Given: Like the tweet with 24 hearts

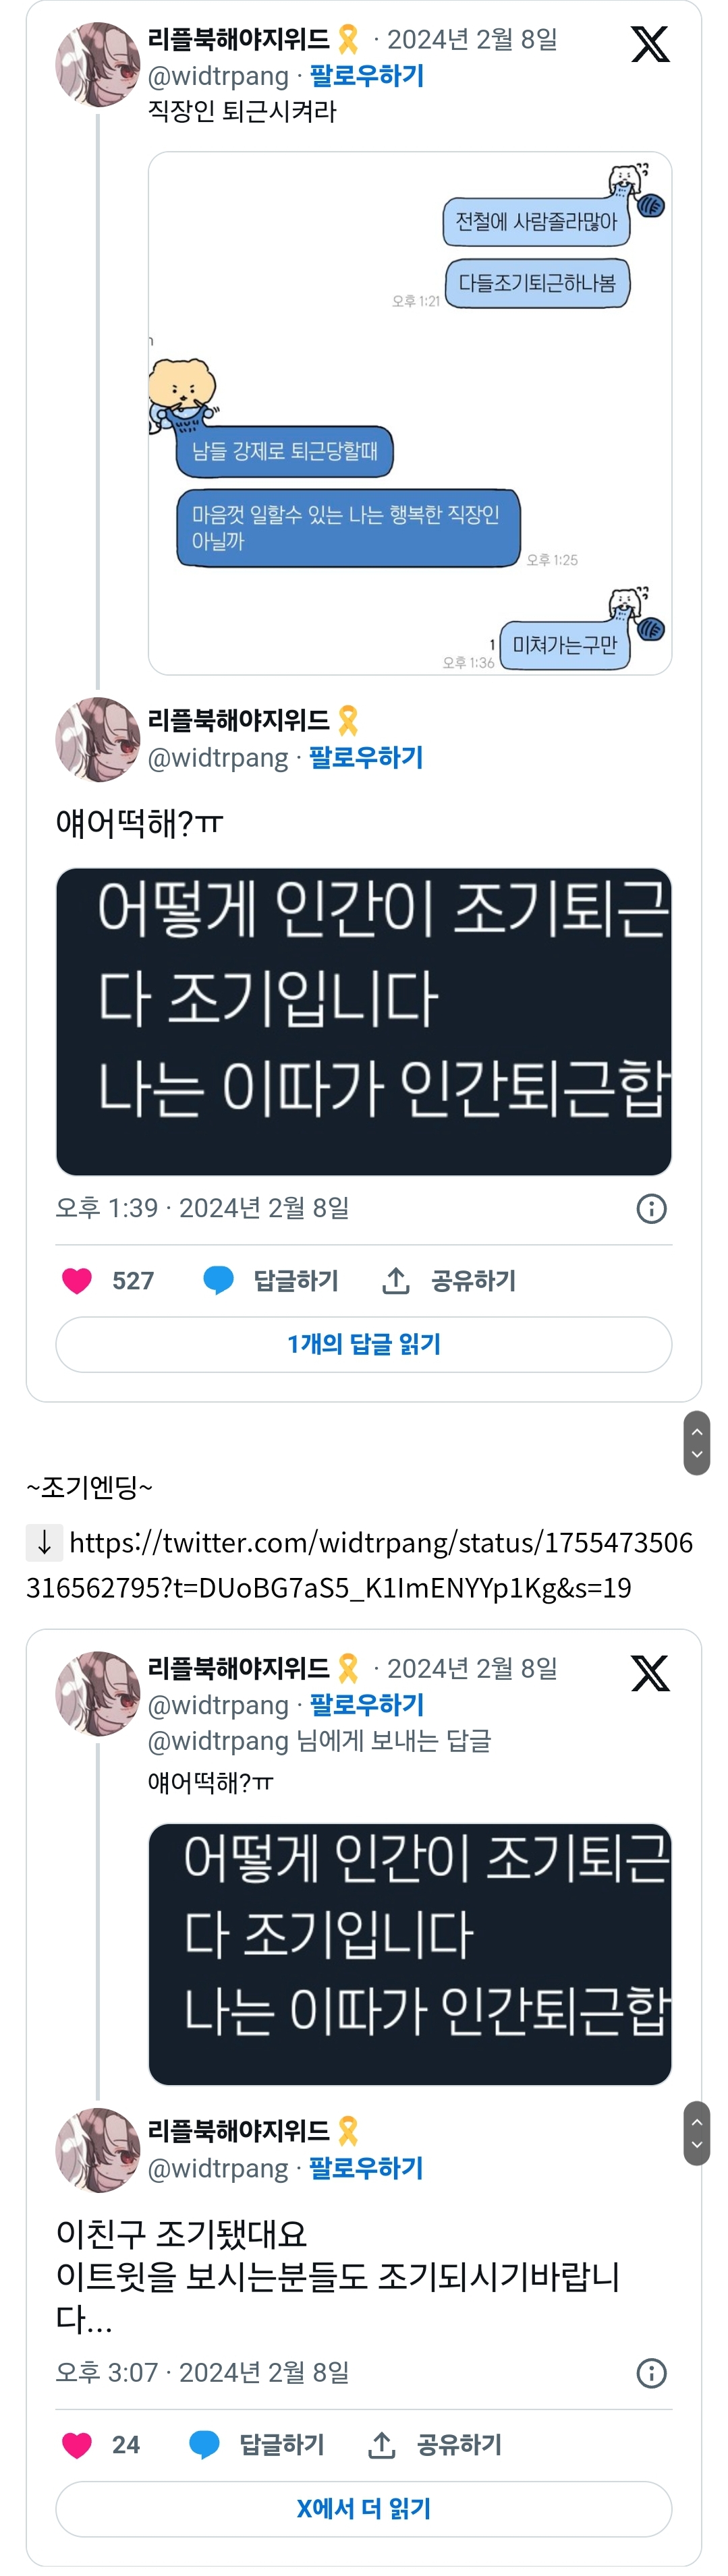Looking at the screenshot, I should [x=77, y=2445].
